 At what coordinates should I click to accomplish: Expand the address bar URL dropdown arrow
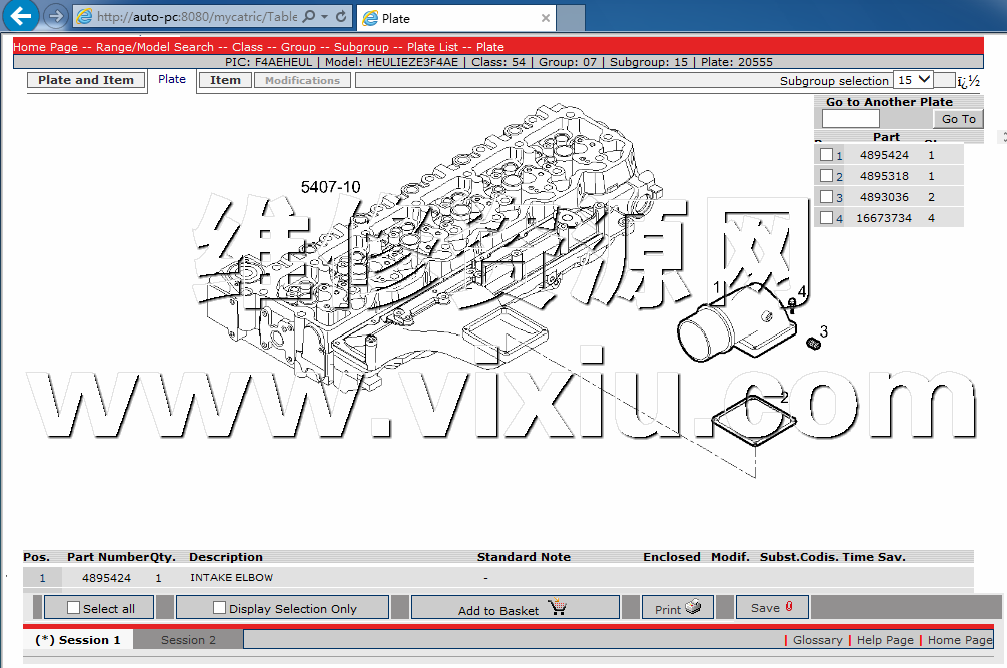325,17
